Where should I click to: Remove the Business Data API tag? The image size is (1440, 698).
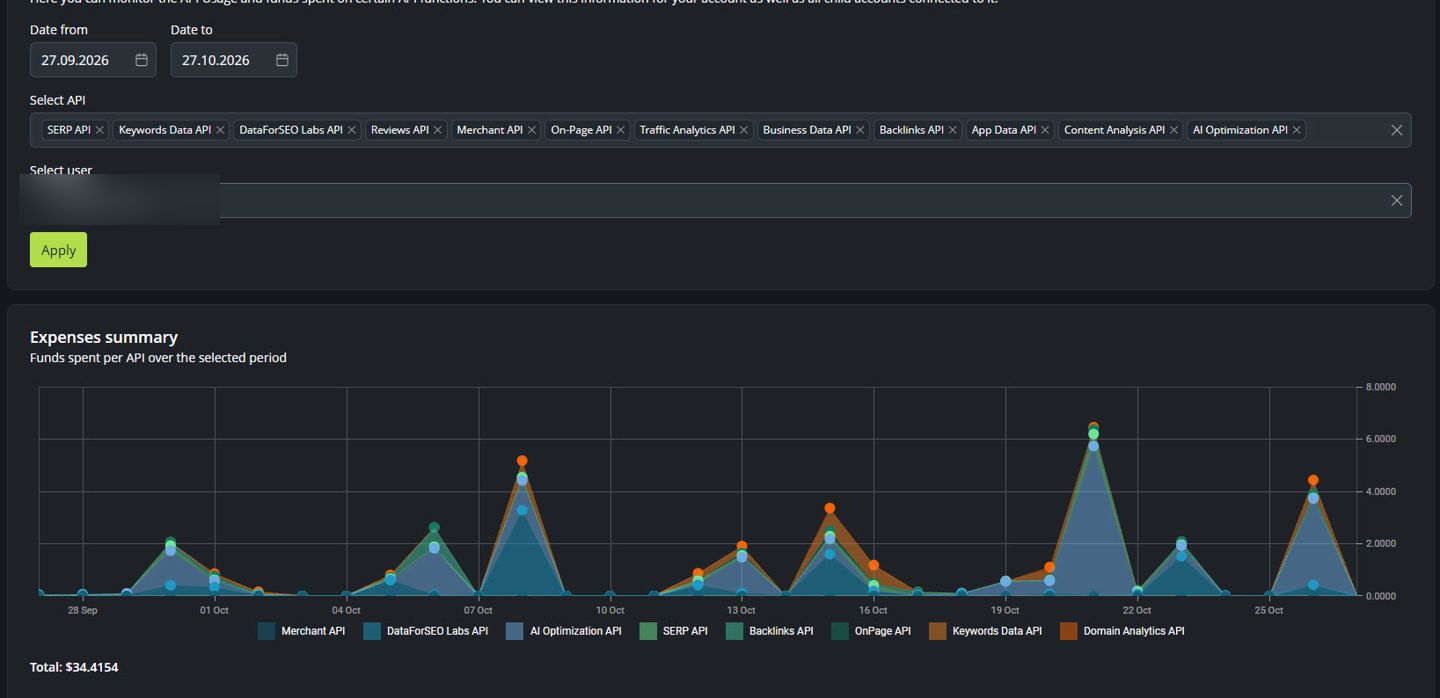pos(860,130)
